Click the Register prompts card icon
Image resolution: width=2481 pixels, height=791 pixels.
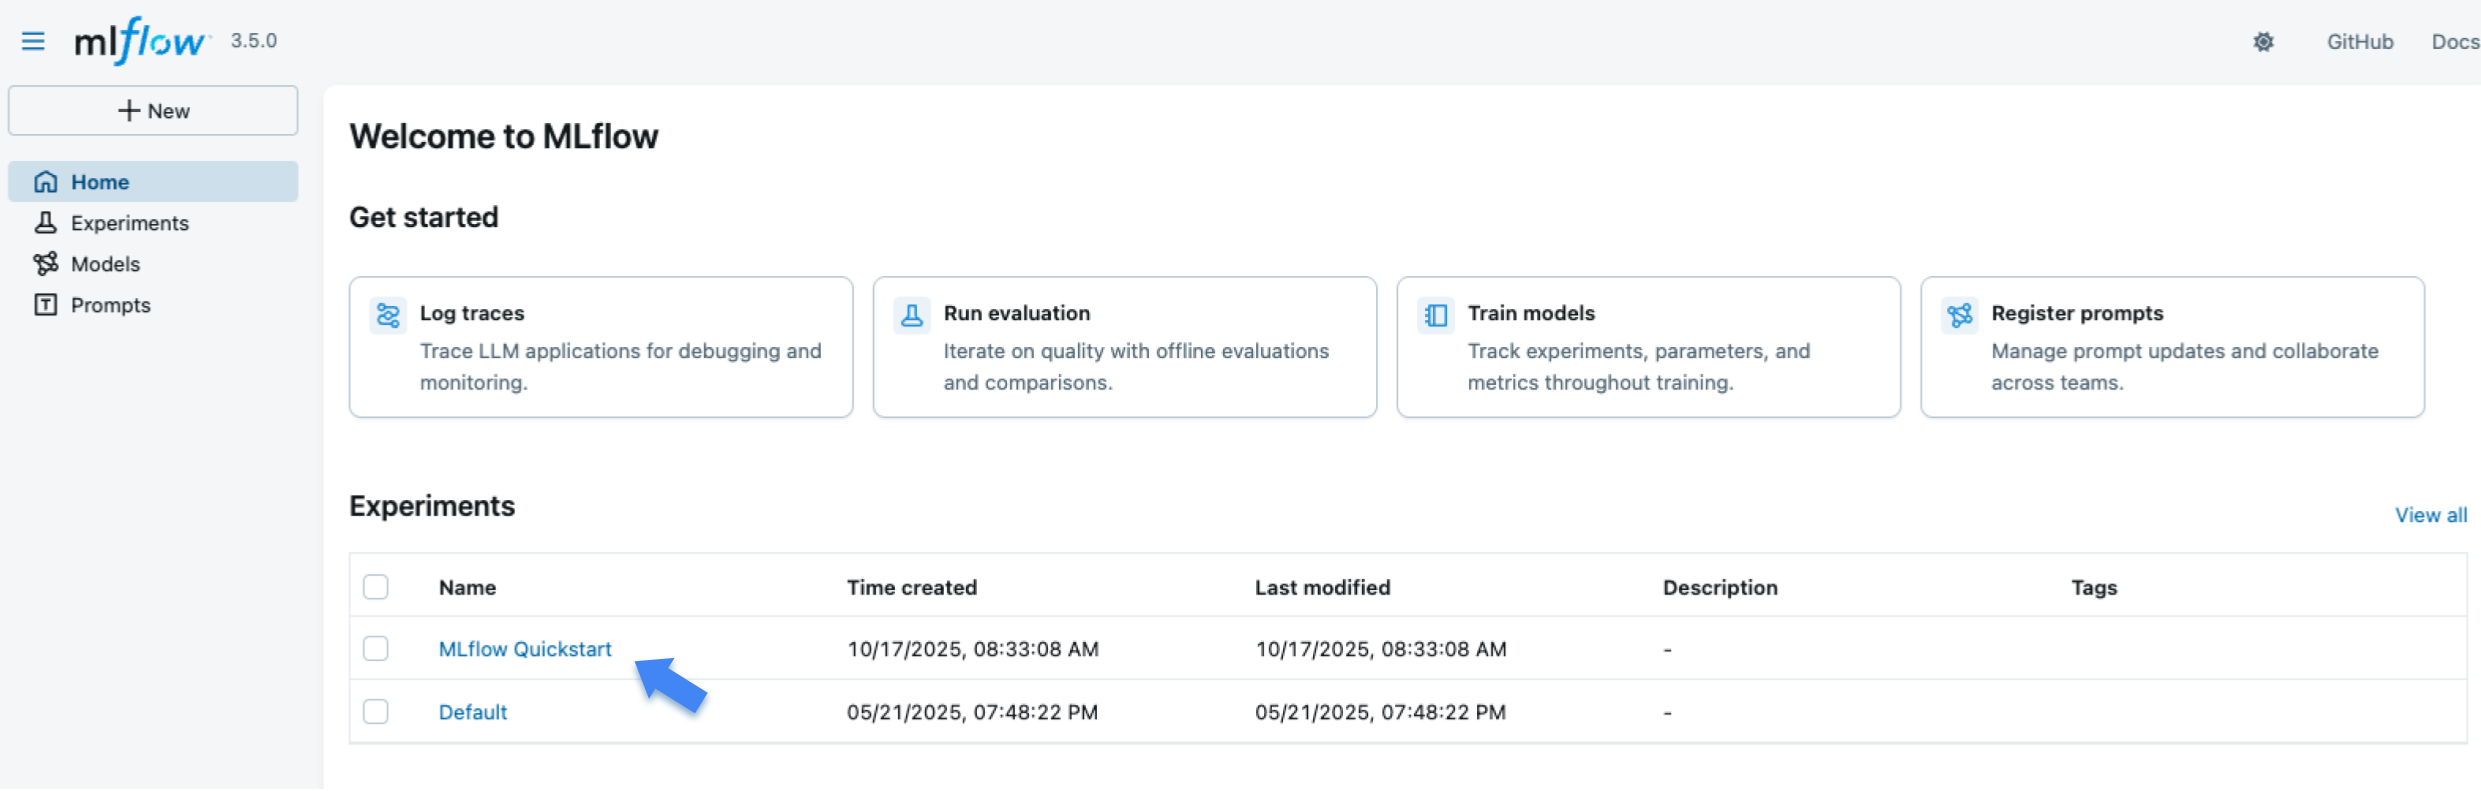[1960, 316]
